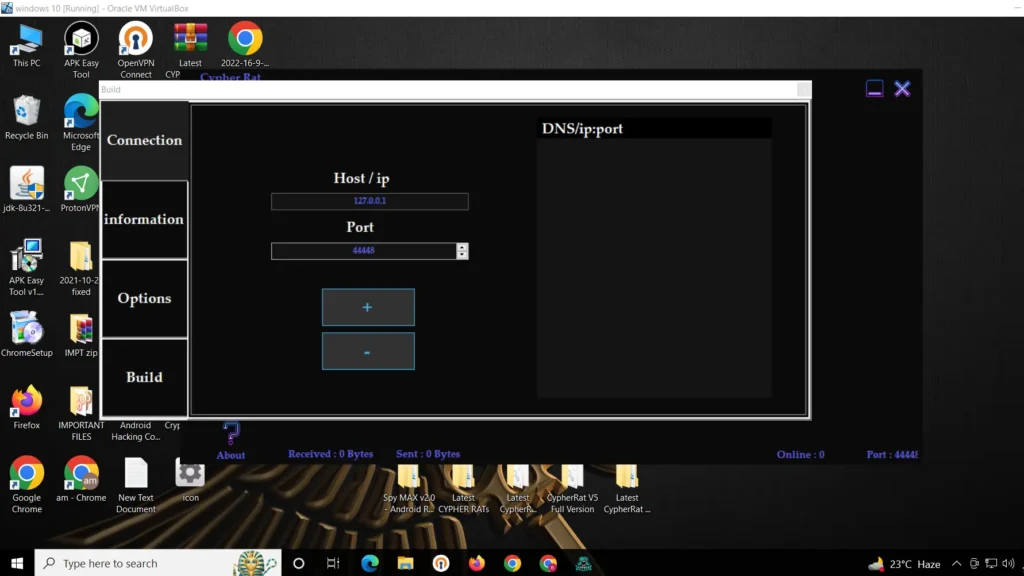Open CypherRat V5 Full Version folder
Image resolution: width=1024 pixels, height=576 pixels.
(572, 490)
